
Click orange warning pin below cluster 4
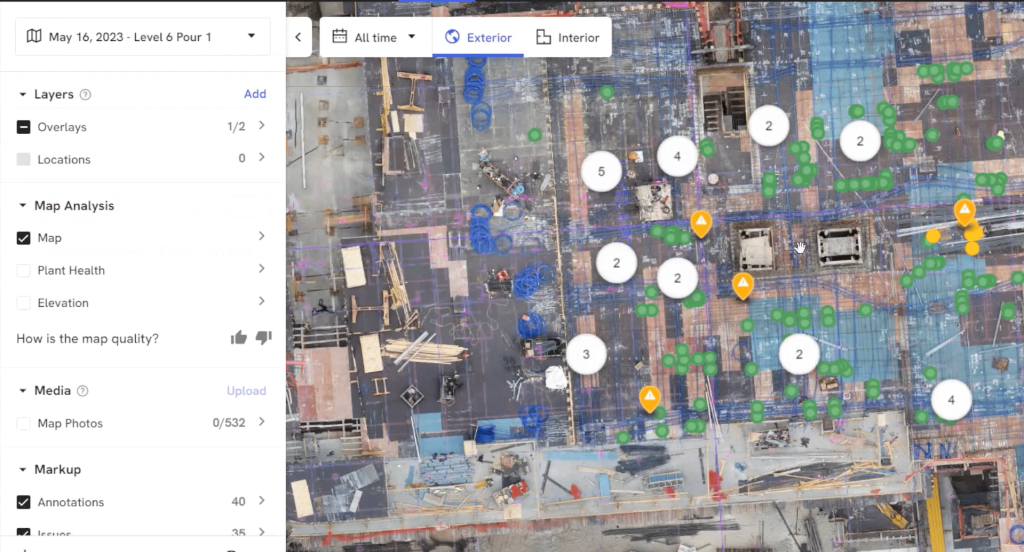[x=701, y=223]
